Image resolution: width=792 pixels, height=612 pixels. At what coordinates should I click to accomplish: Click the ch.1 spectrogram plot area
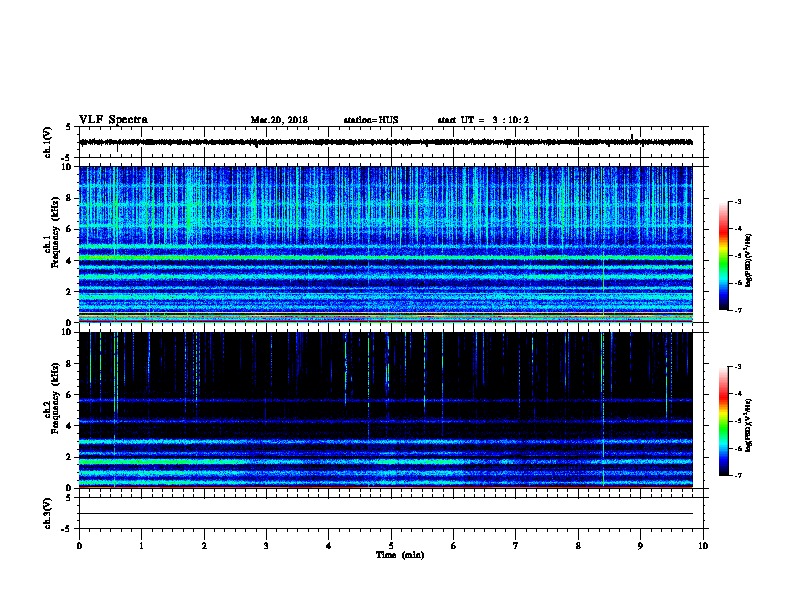point(386,244)
